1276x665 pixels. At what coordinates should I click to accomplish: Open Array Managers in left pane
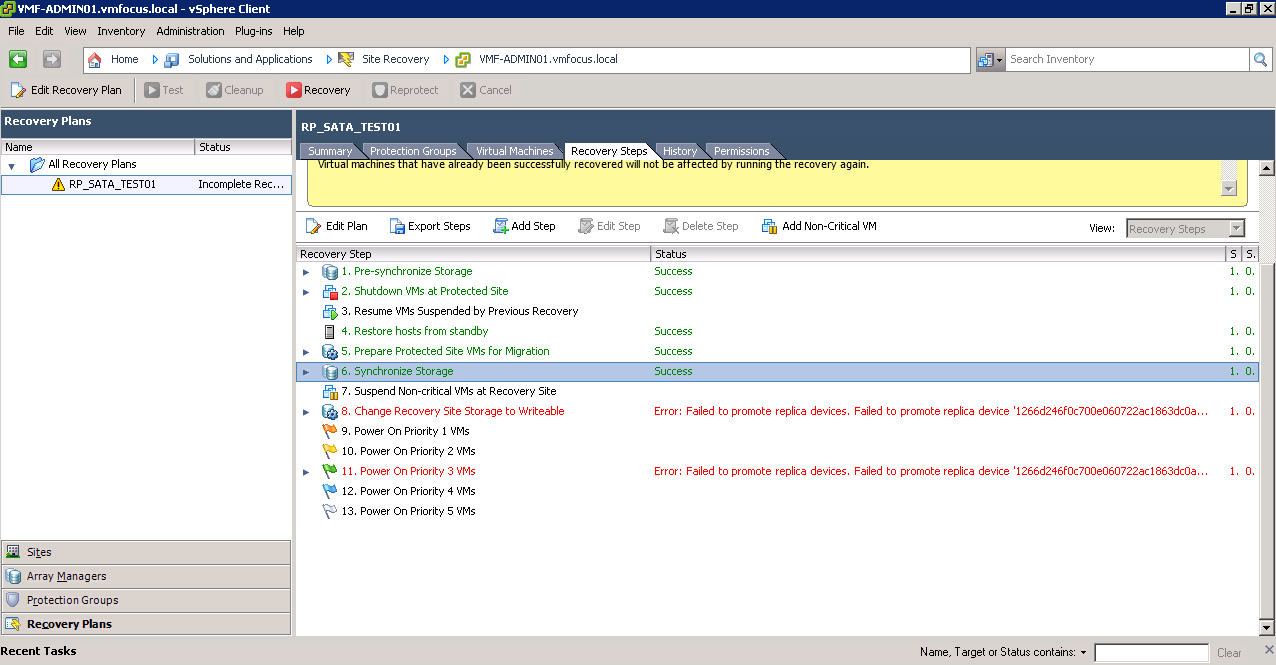click(x=66, y=576)
